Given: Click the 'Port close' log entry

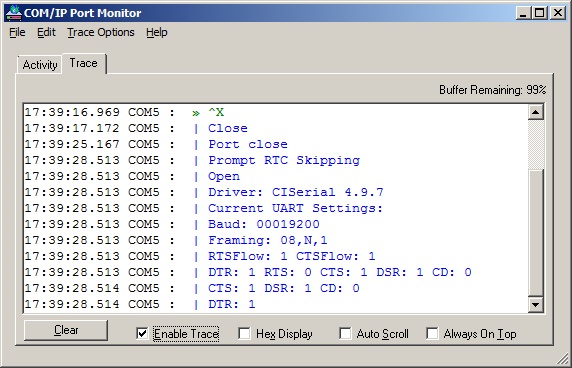Looking at the screenshot, I should (276, 144).
